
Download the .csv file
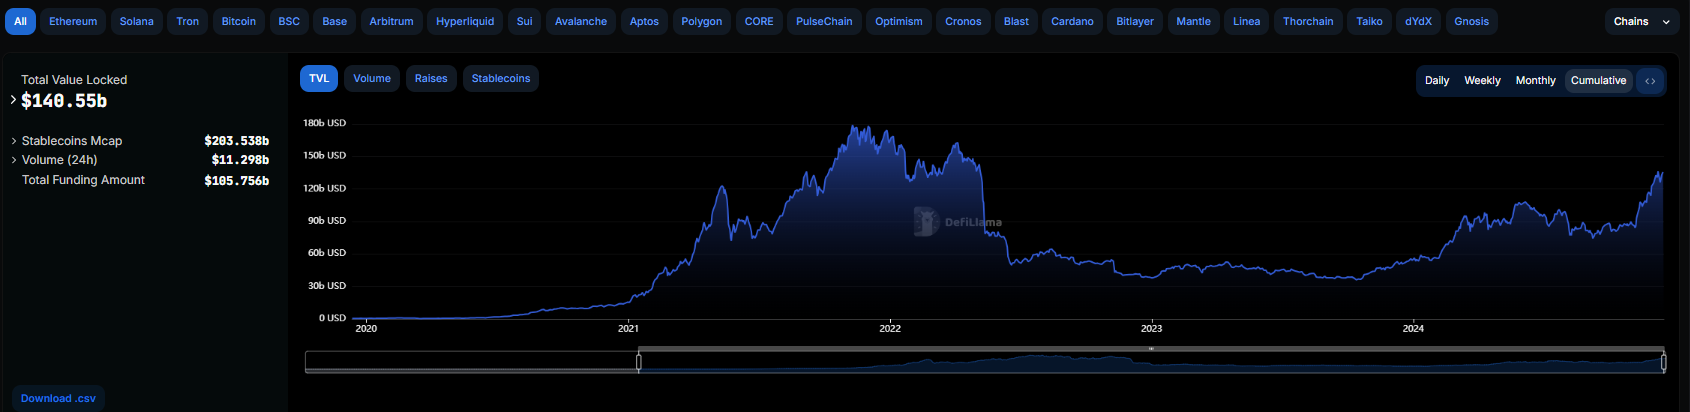58,398
